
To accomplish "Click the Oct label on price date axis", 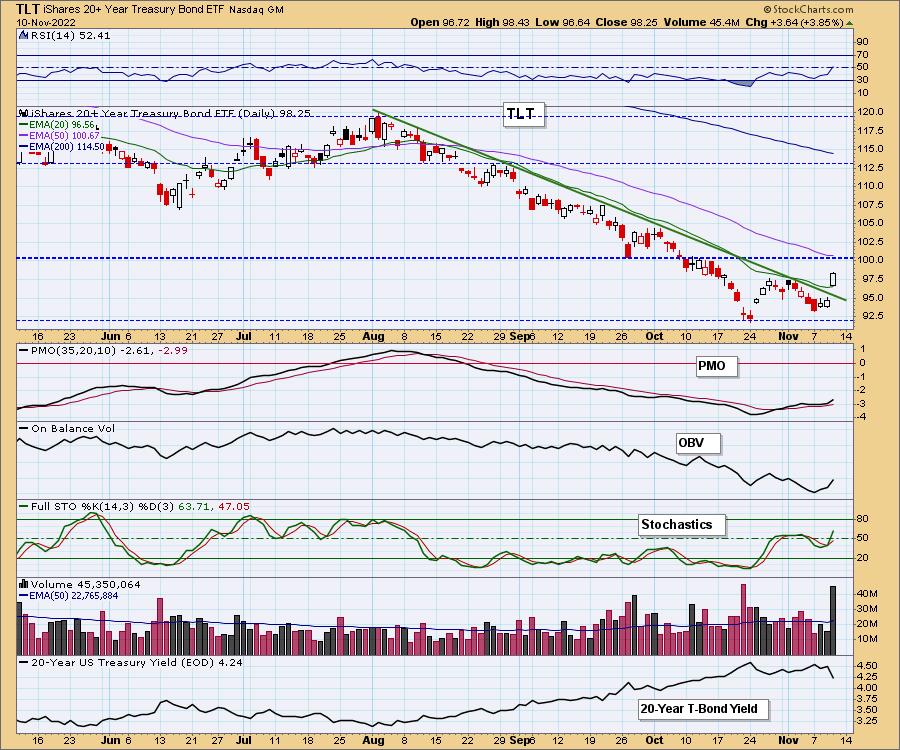I will (654, 337).
